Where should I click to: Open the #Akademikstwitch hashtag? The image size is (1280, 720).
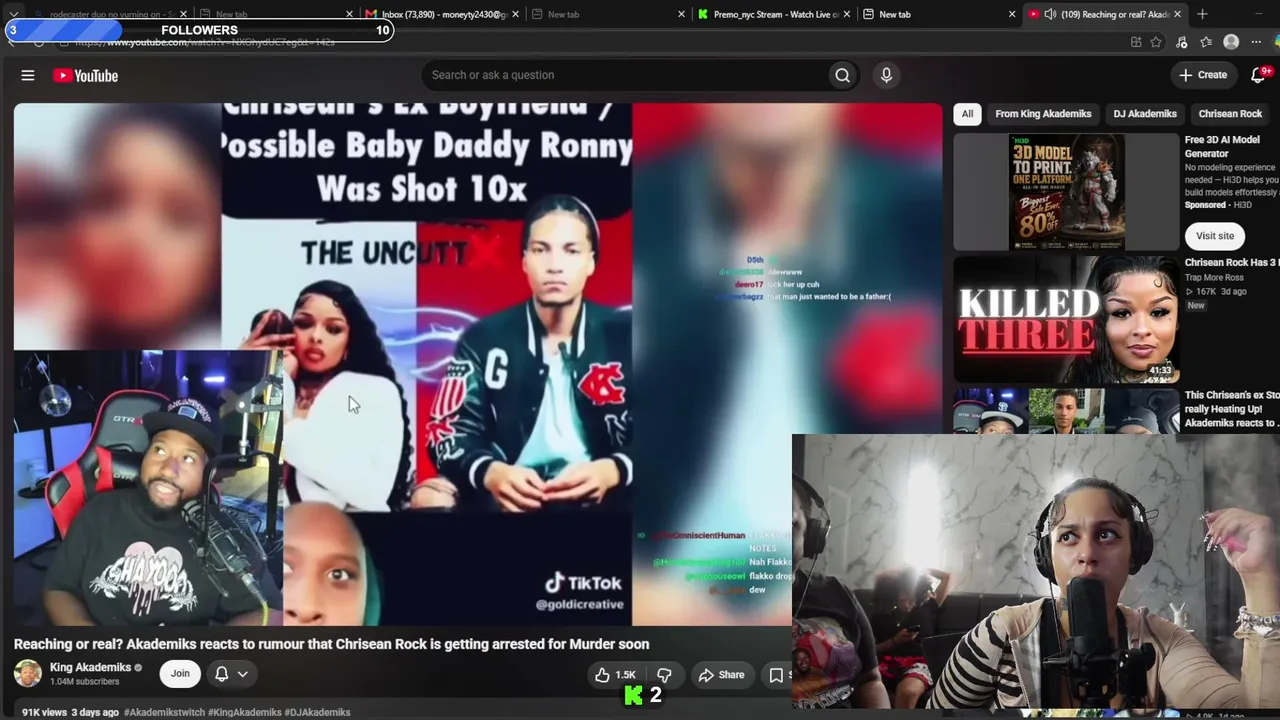(163, 712)
